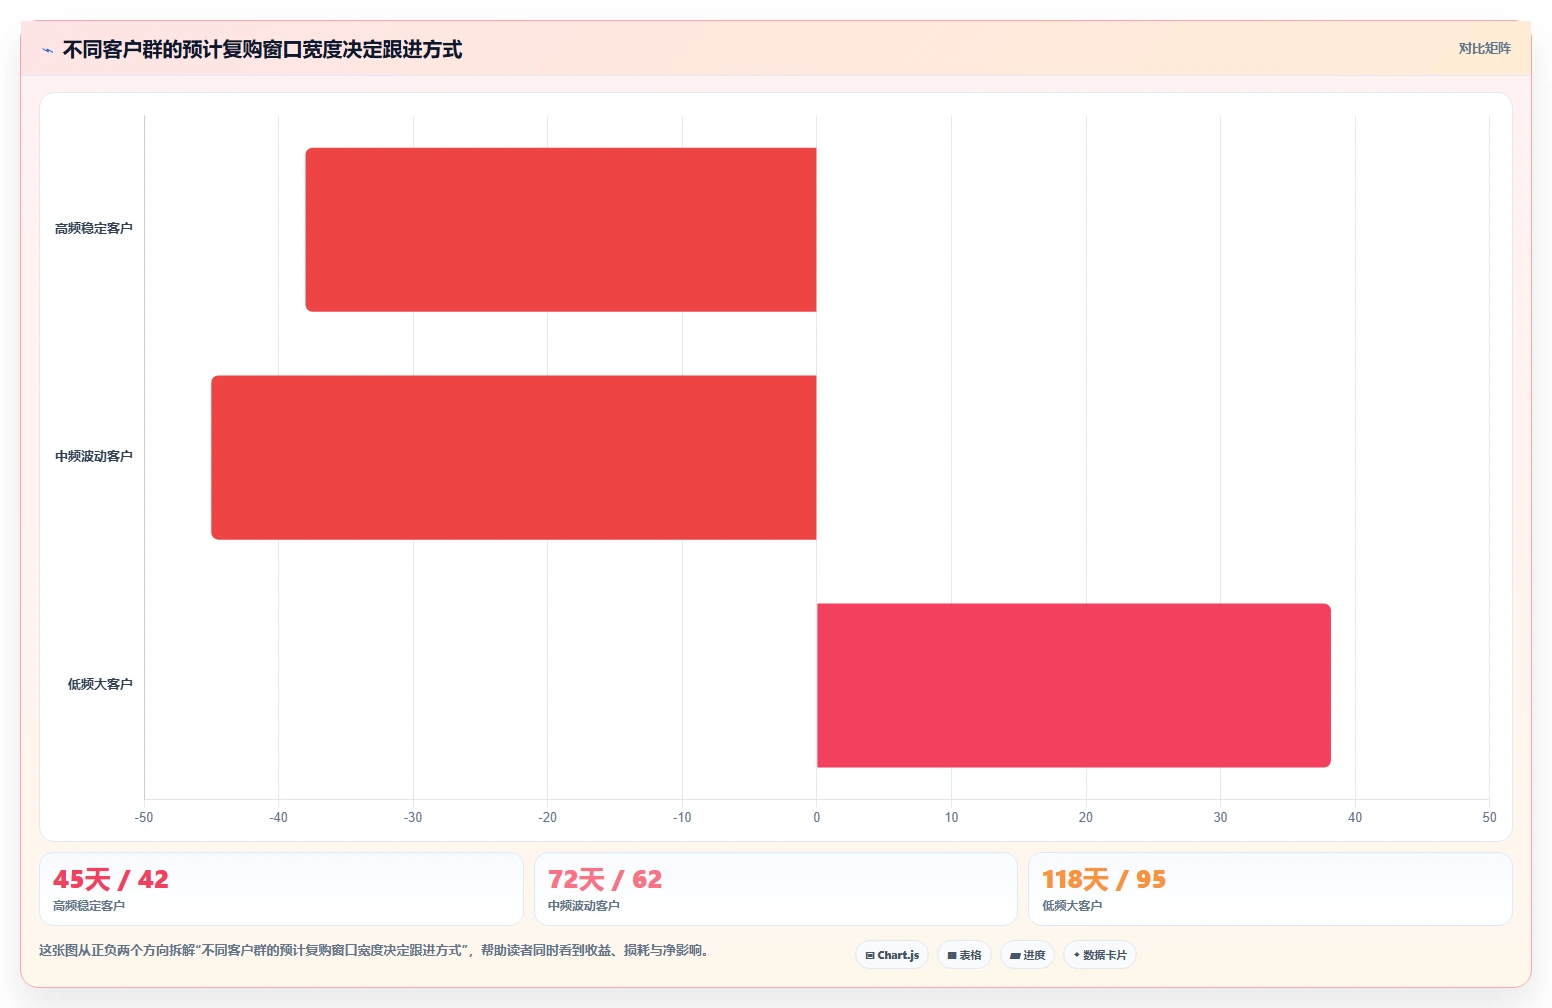Click the 低频大客户 pink bar

click(x=1074, y=685)
